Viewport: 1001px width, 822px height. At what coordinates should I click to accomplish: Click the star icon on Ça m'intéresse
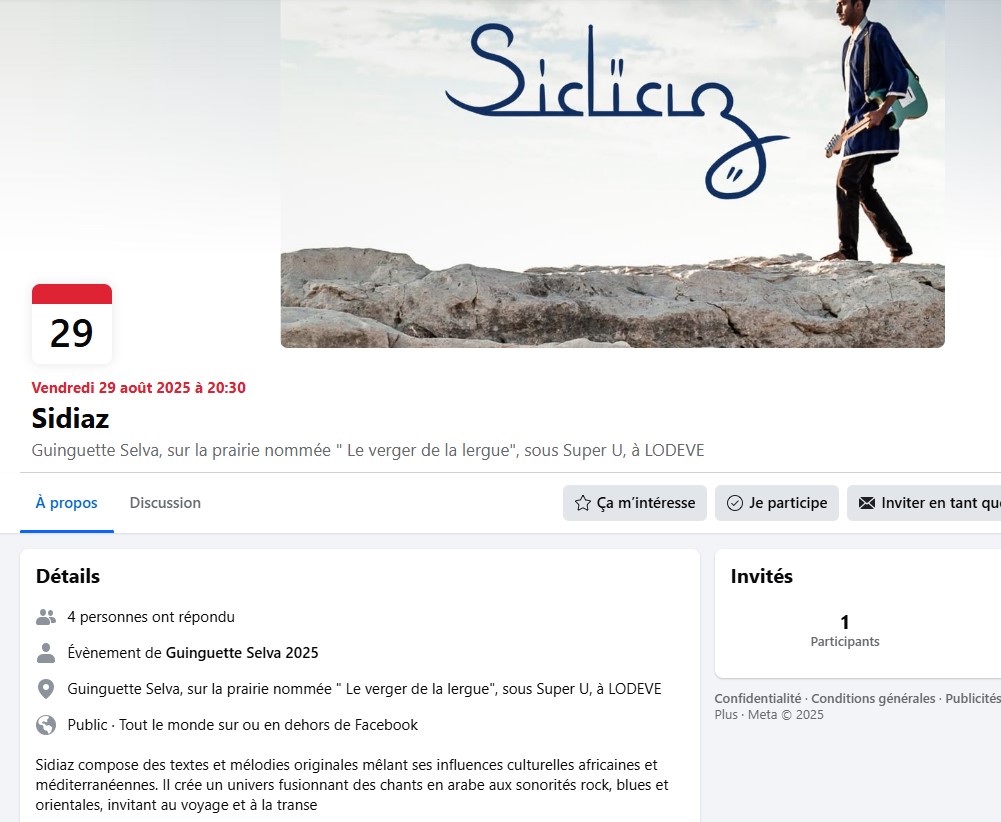point(582,503)
